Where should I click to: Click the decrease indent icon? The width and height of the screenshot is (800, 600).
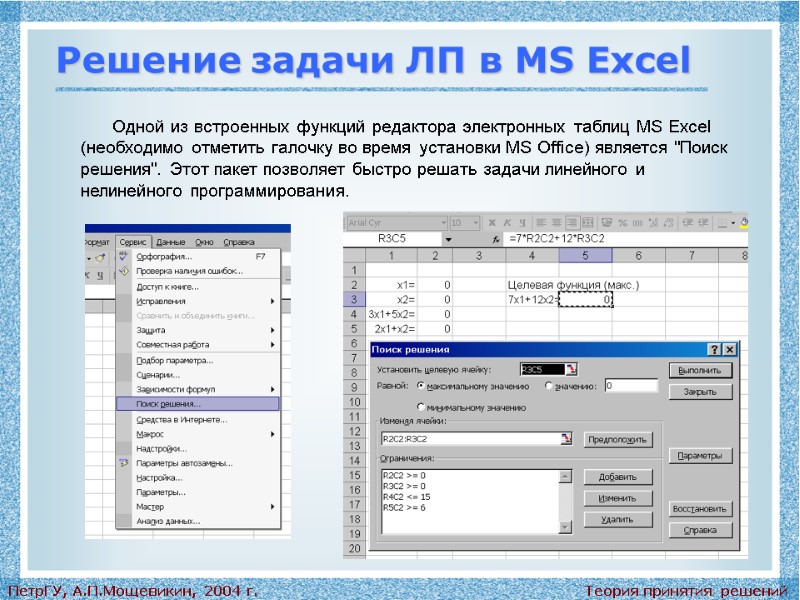(688, 222)
